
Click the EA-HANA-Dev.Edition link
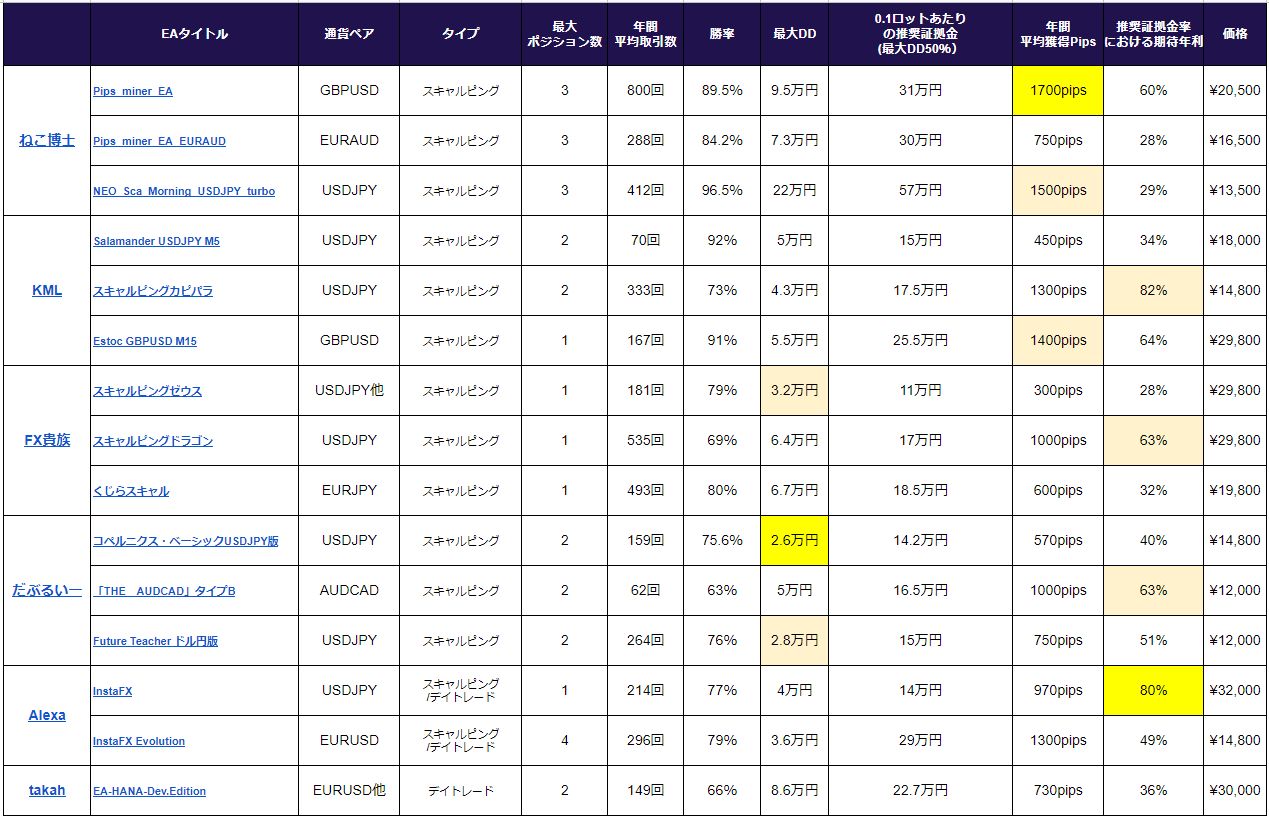point(149,791)
